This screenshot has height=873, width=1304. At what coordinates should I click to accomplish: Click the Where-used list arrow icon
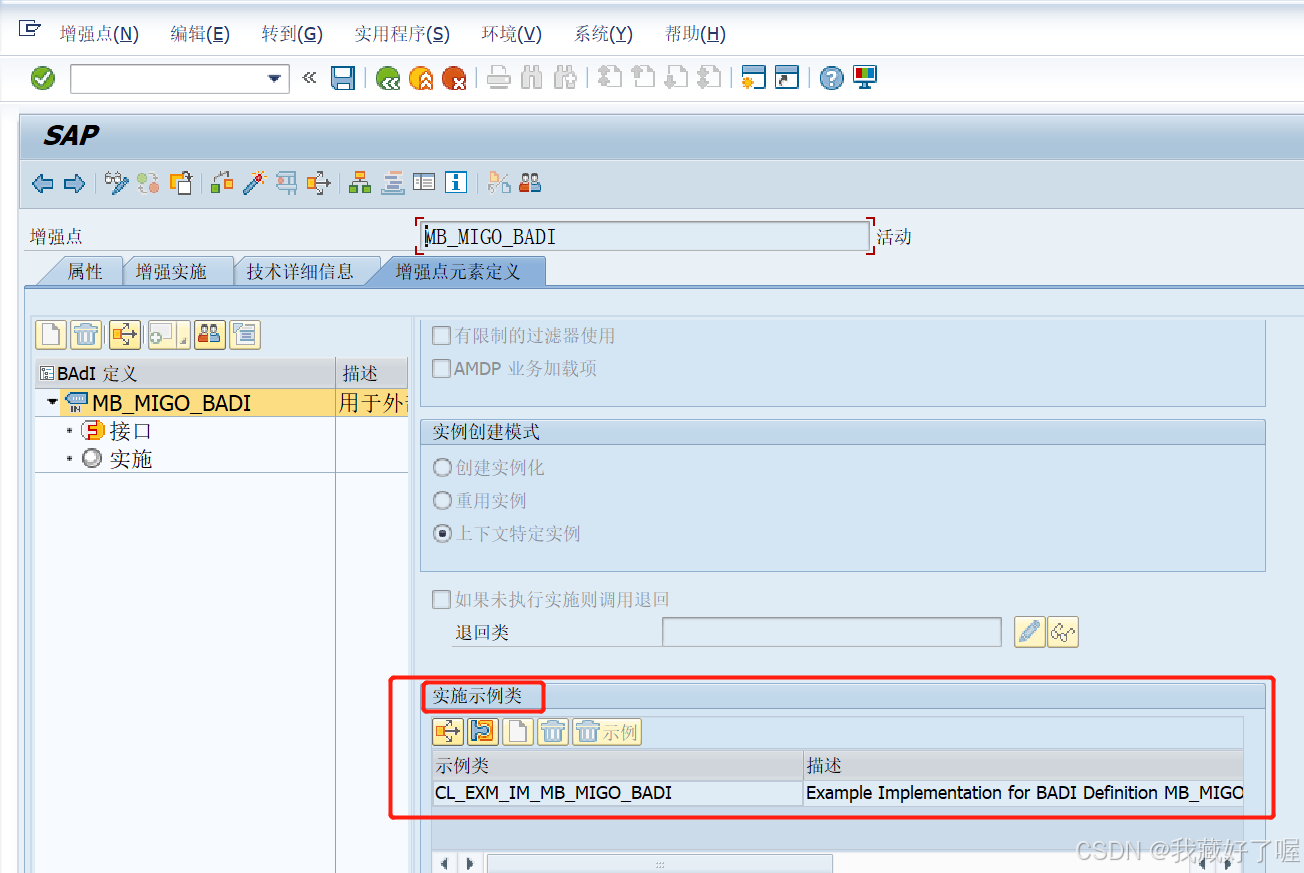(x=319, y=183)
